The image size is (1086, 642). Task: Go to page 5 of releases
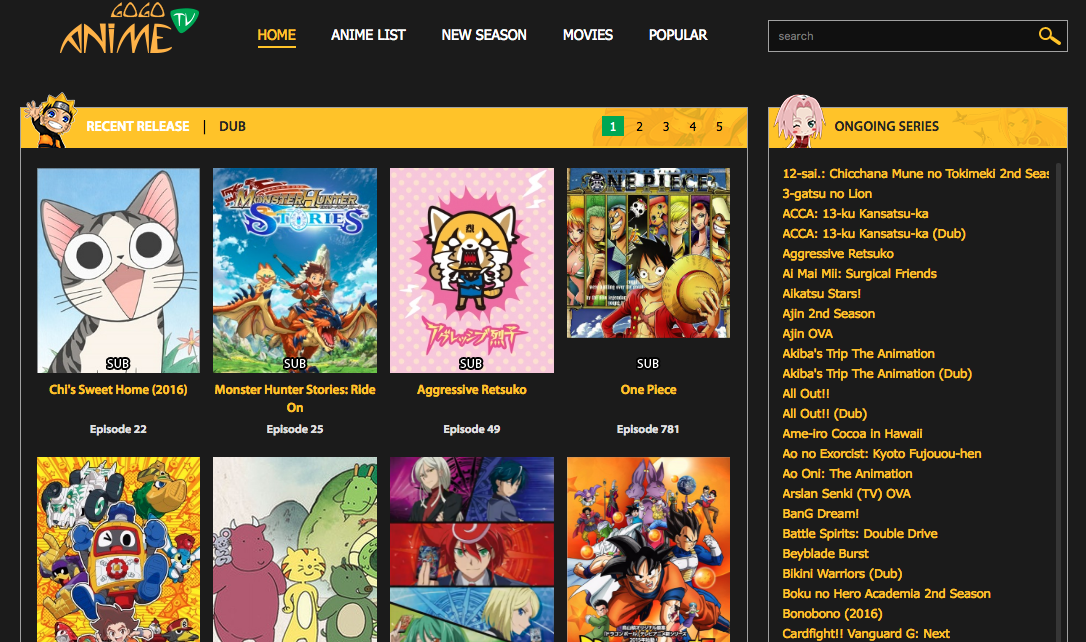[719, 126]
